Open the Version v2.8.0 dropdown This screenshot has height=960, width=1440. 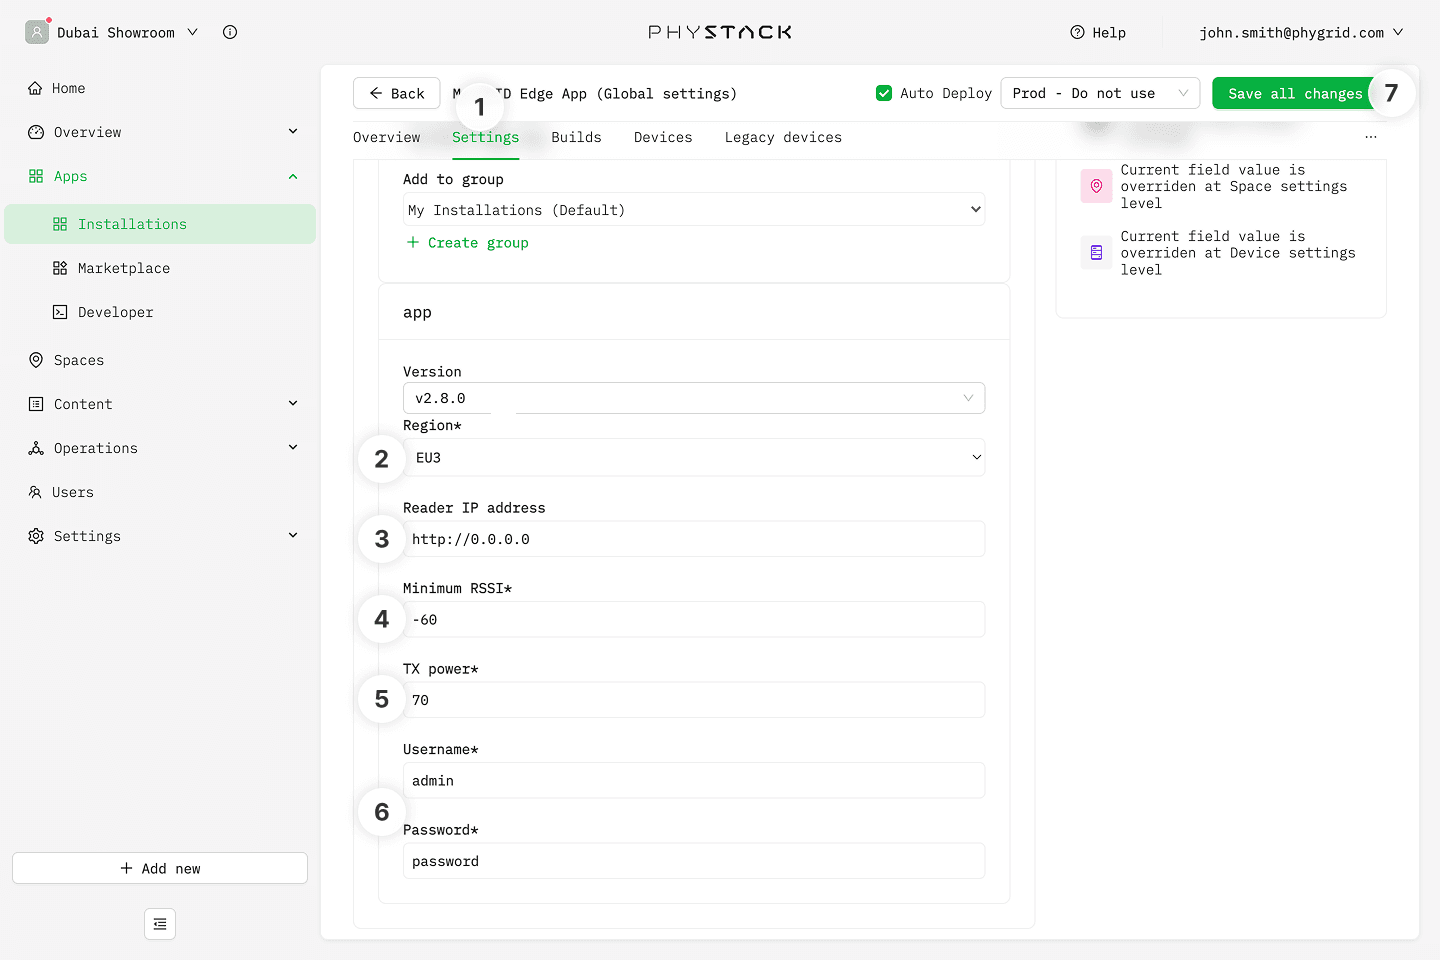[x=694, y=398]
